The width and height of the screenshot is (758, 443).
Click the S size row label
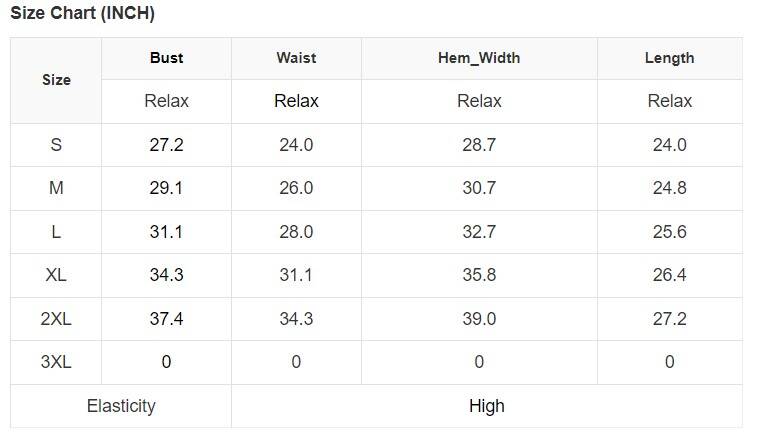[x=56, y=145]
